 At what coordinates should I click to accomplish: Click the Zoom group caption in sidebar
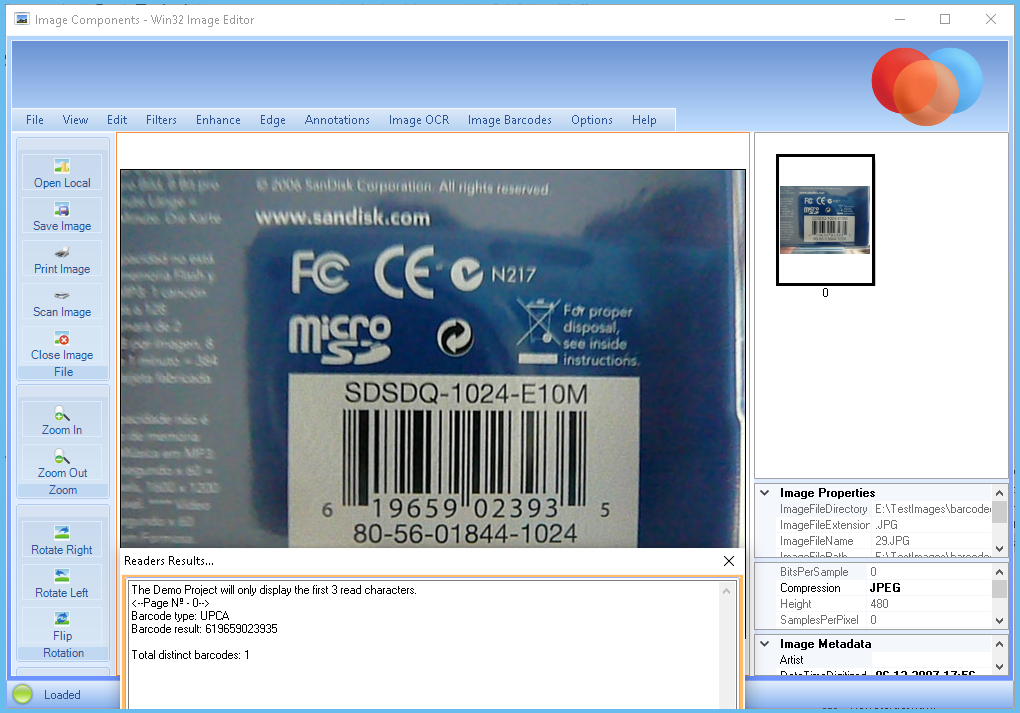tap(63, 490)
